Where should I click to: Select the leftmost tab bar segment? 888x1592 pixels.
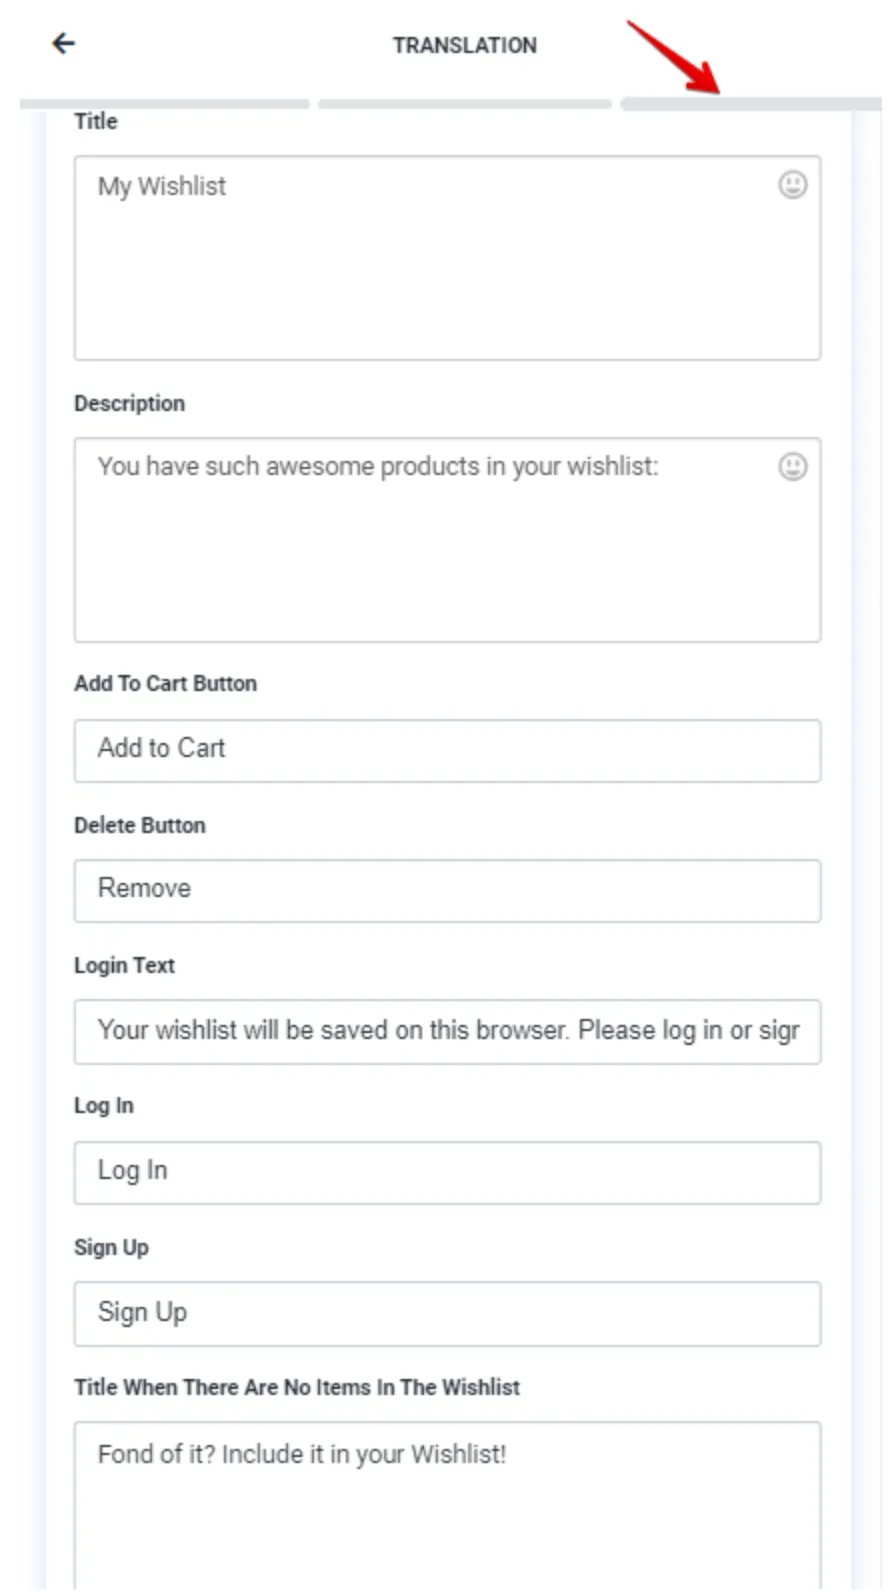click(165, 104)
